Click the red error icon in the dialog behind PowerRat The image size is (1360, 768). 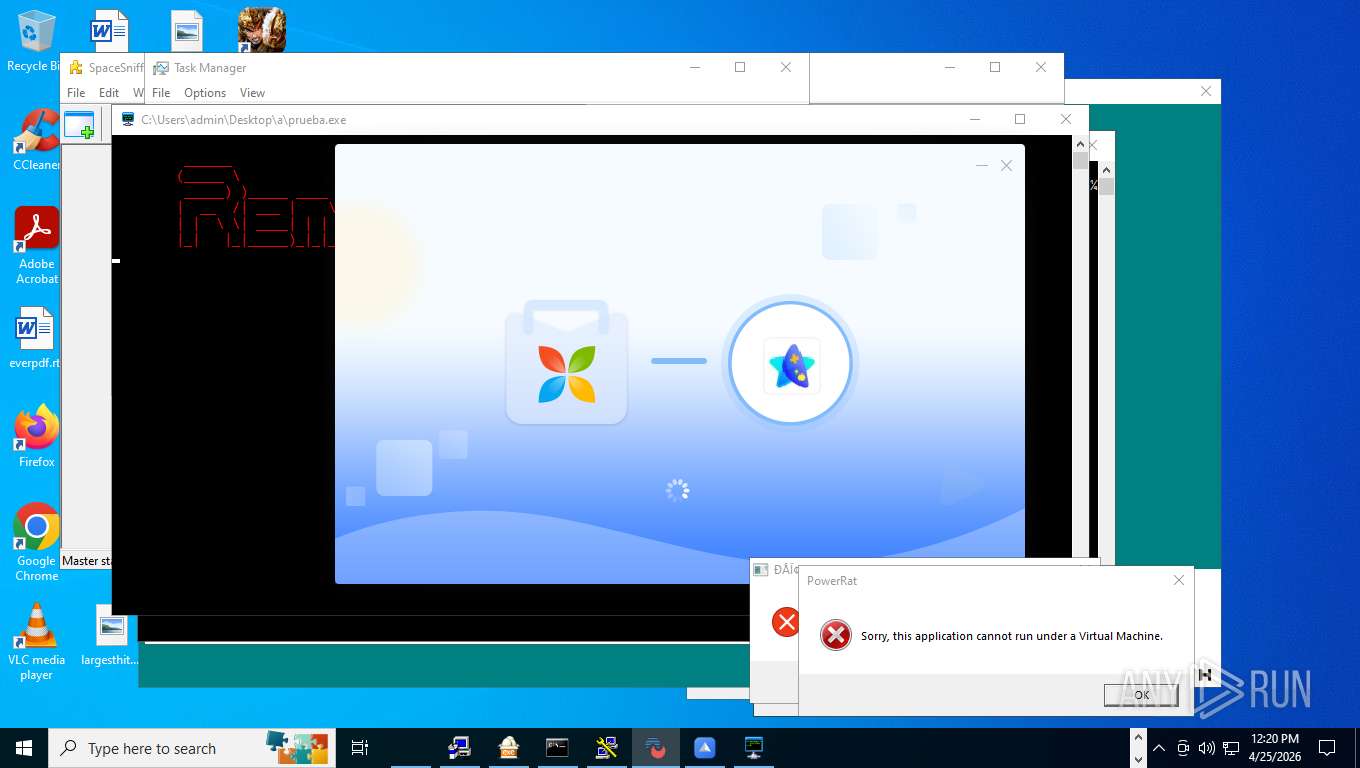tap(786, 622)
